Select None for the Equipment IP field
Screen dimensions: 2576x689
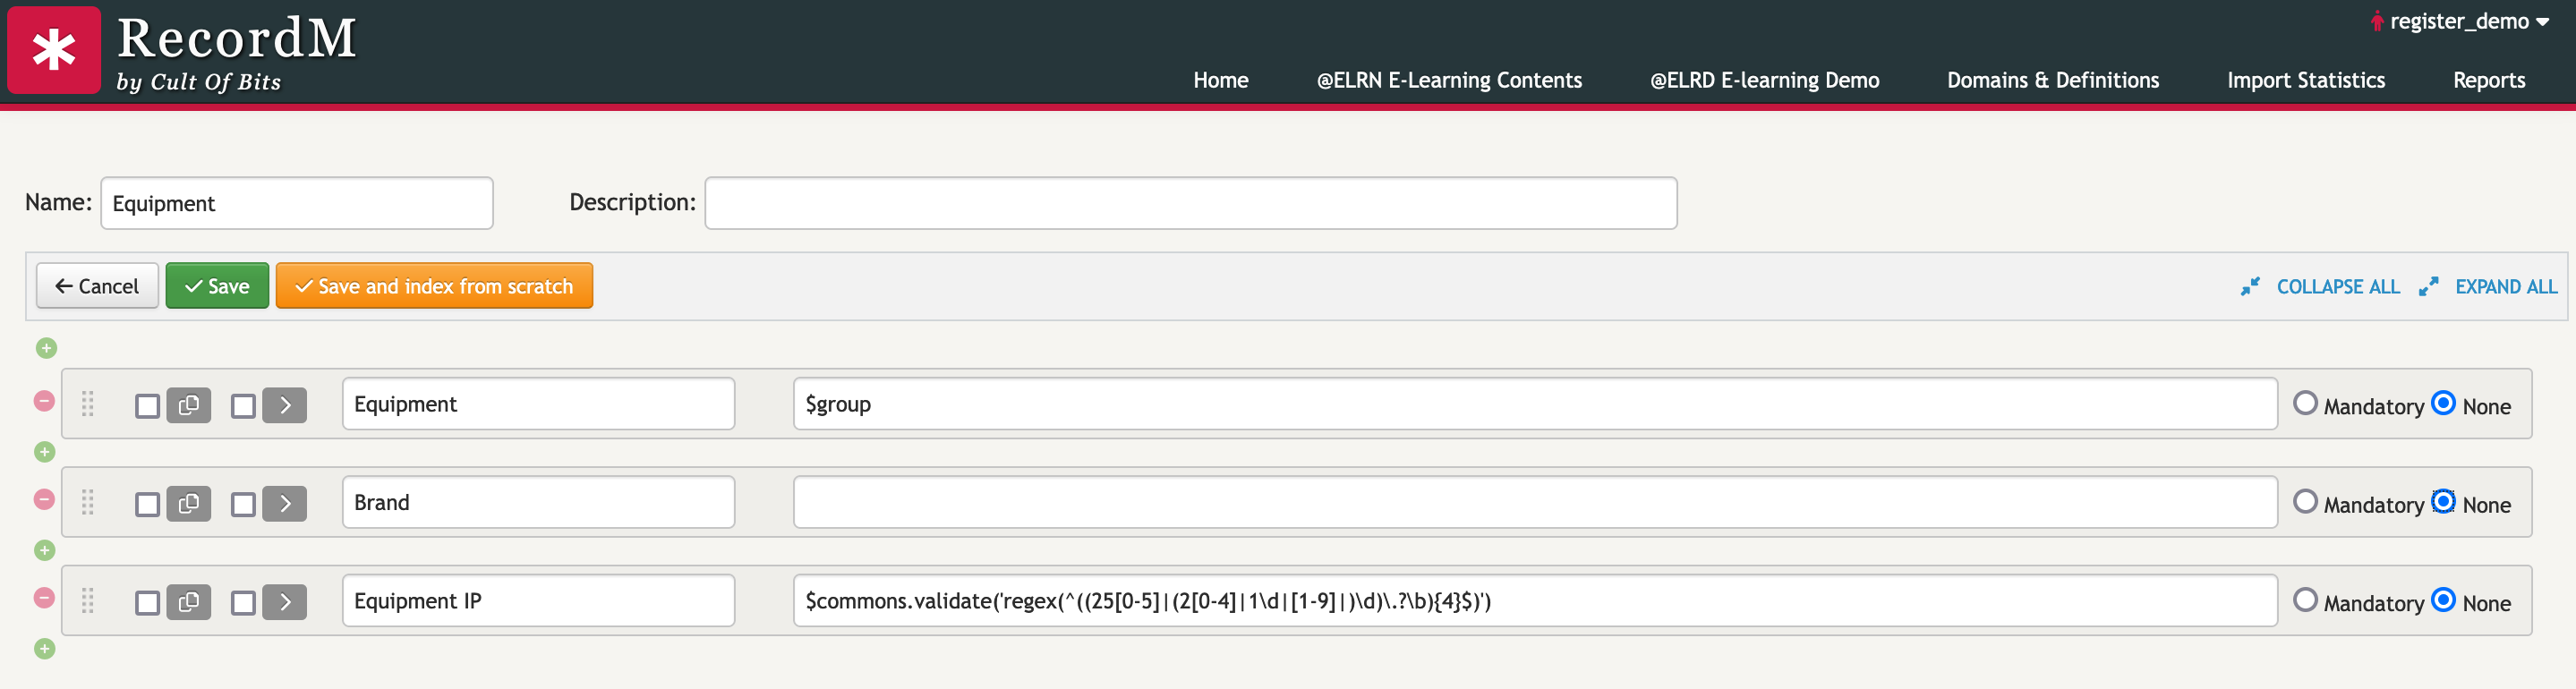tap(2443, 599)
